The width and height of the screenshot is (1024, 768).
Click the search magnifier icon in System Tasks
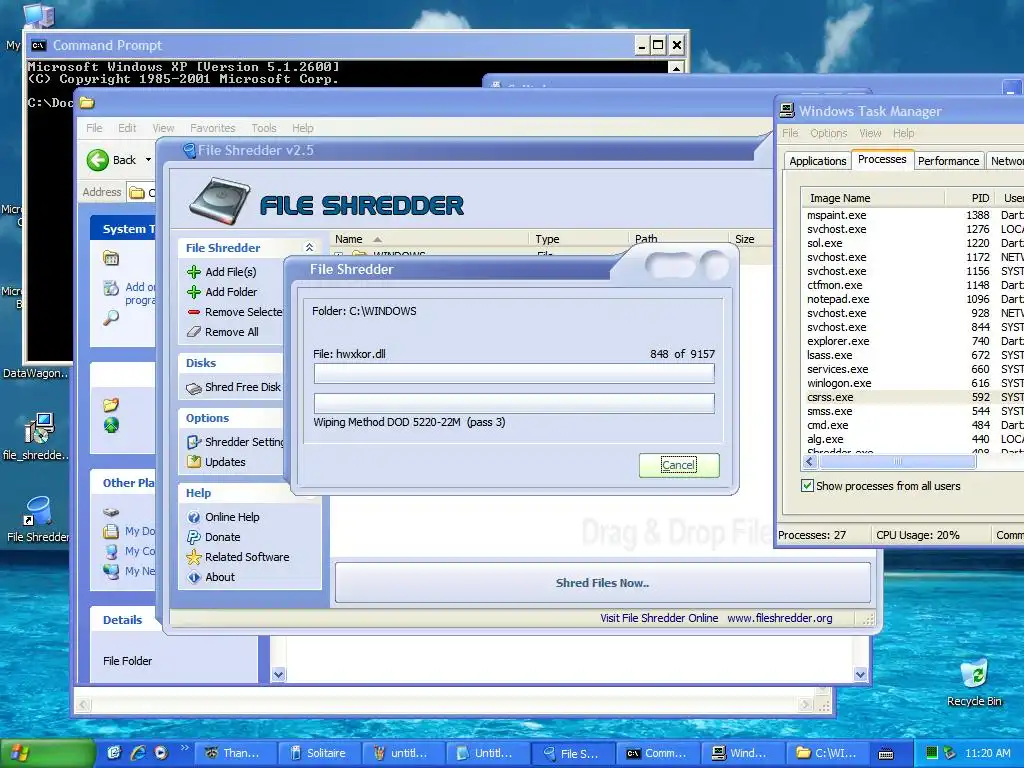point(111,318)
